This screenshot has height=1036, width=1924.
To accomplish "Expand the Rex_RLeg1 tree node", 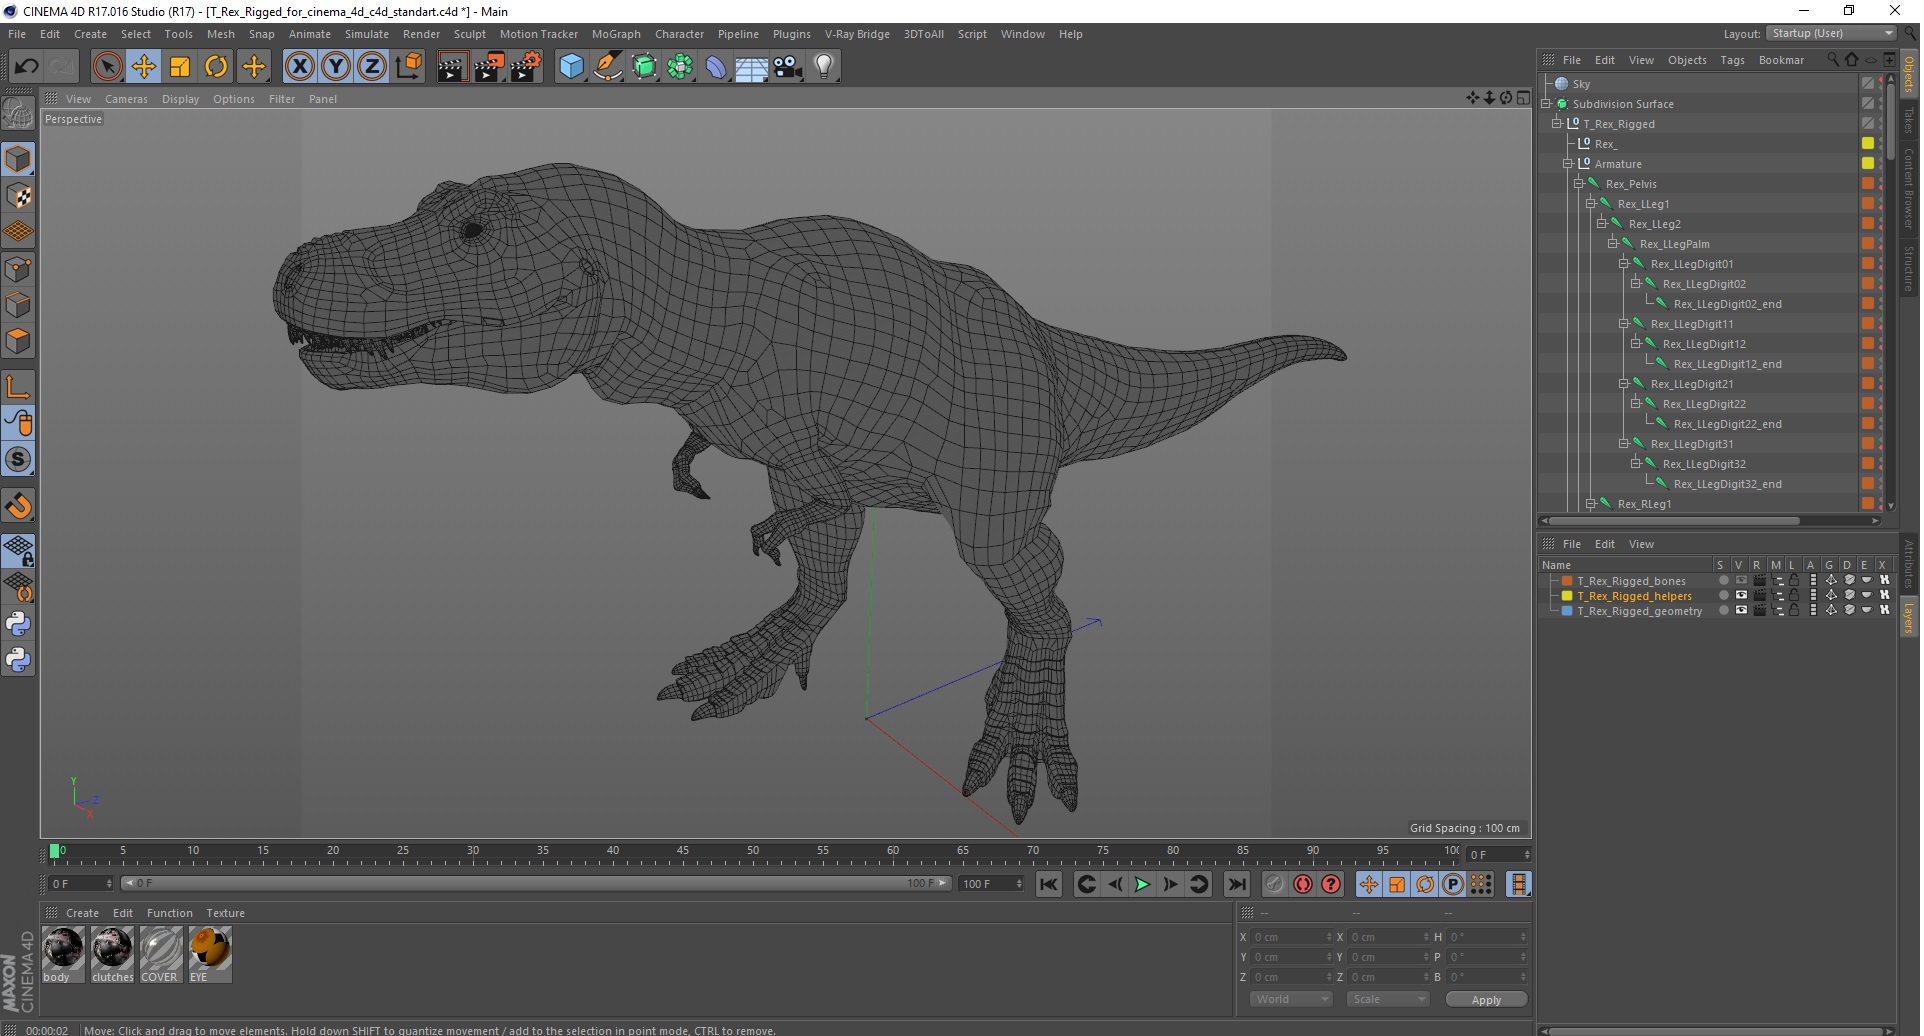I will point(1590,504).
